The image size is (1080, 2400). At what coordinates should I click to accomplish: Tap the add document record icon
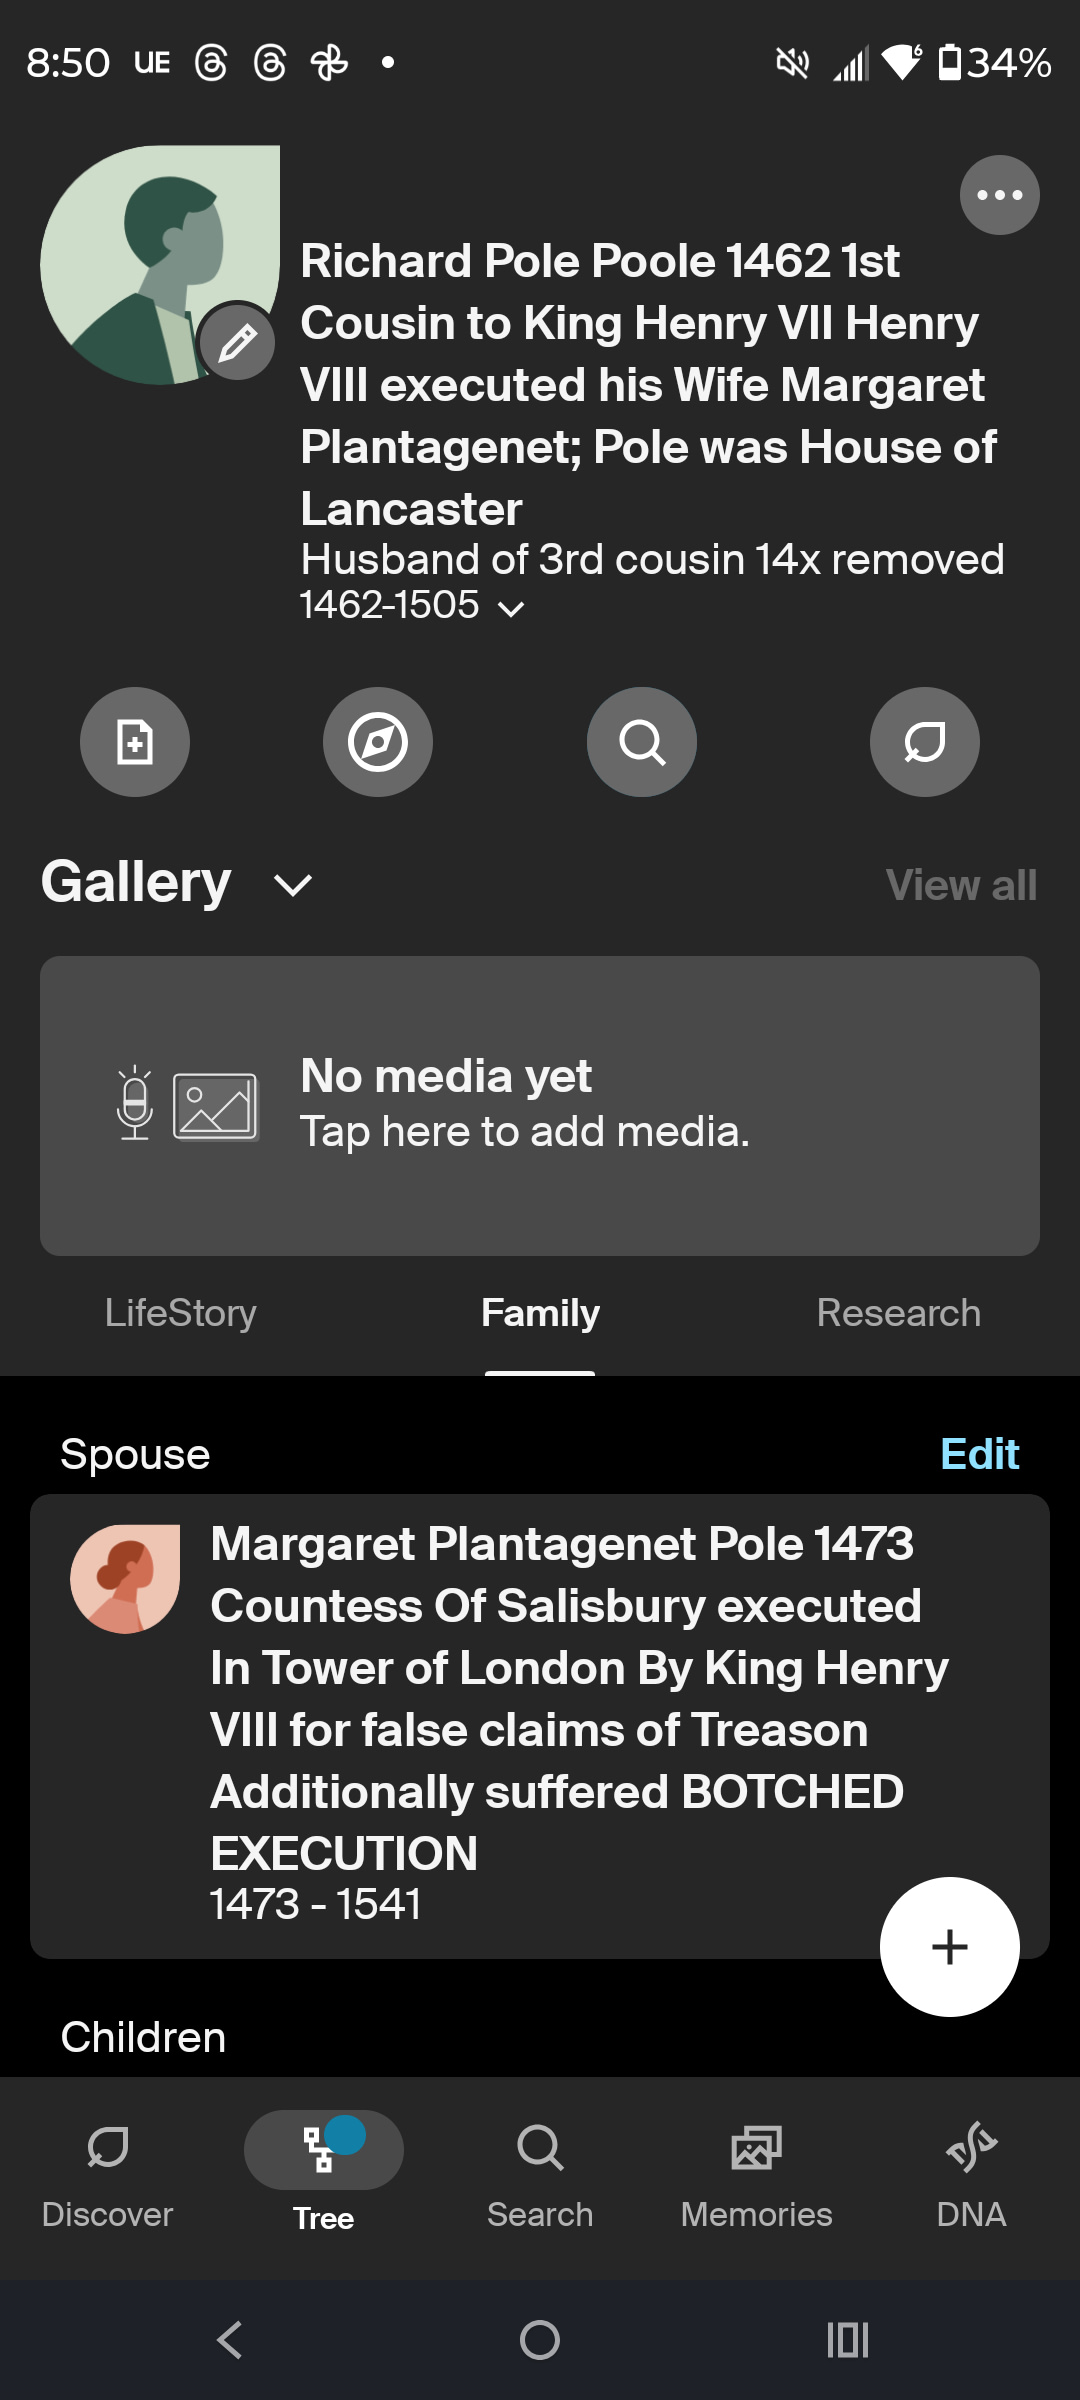(x=135, y=742)
